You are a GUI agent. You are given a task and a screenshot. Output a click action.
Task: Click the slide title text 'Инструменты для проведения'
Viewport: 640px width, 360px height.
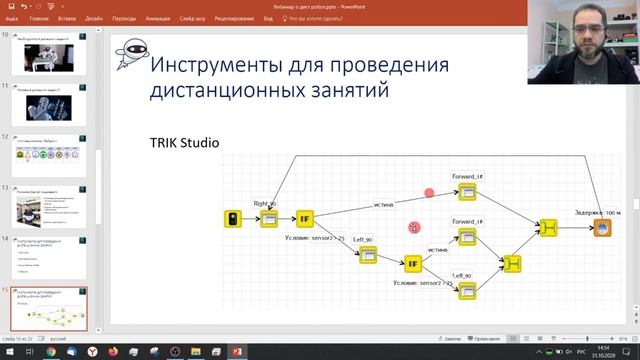click(x=300, y=65)
